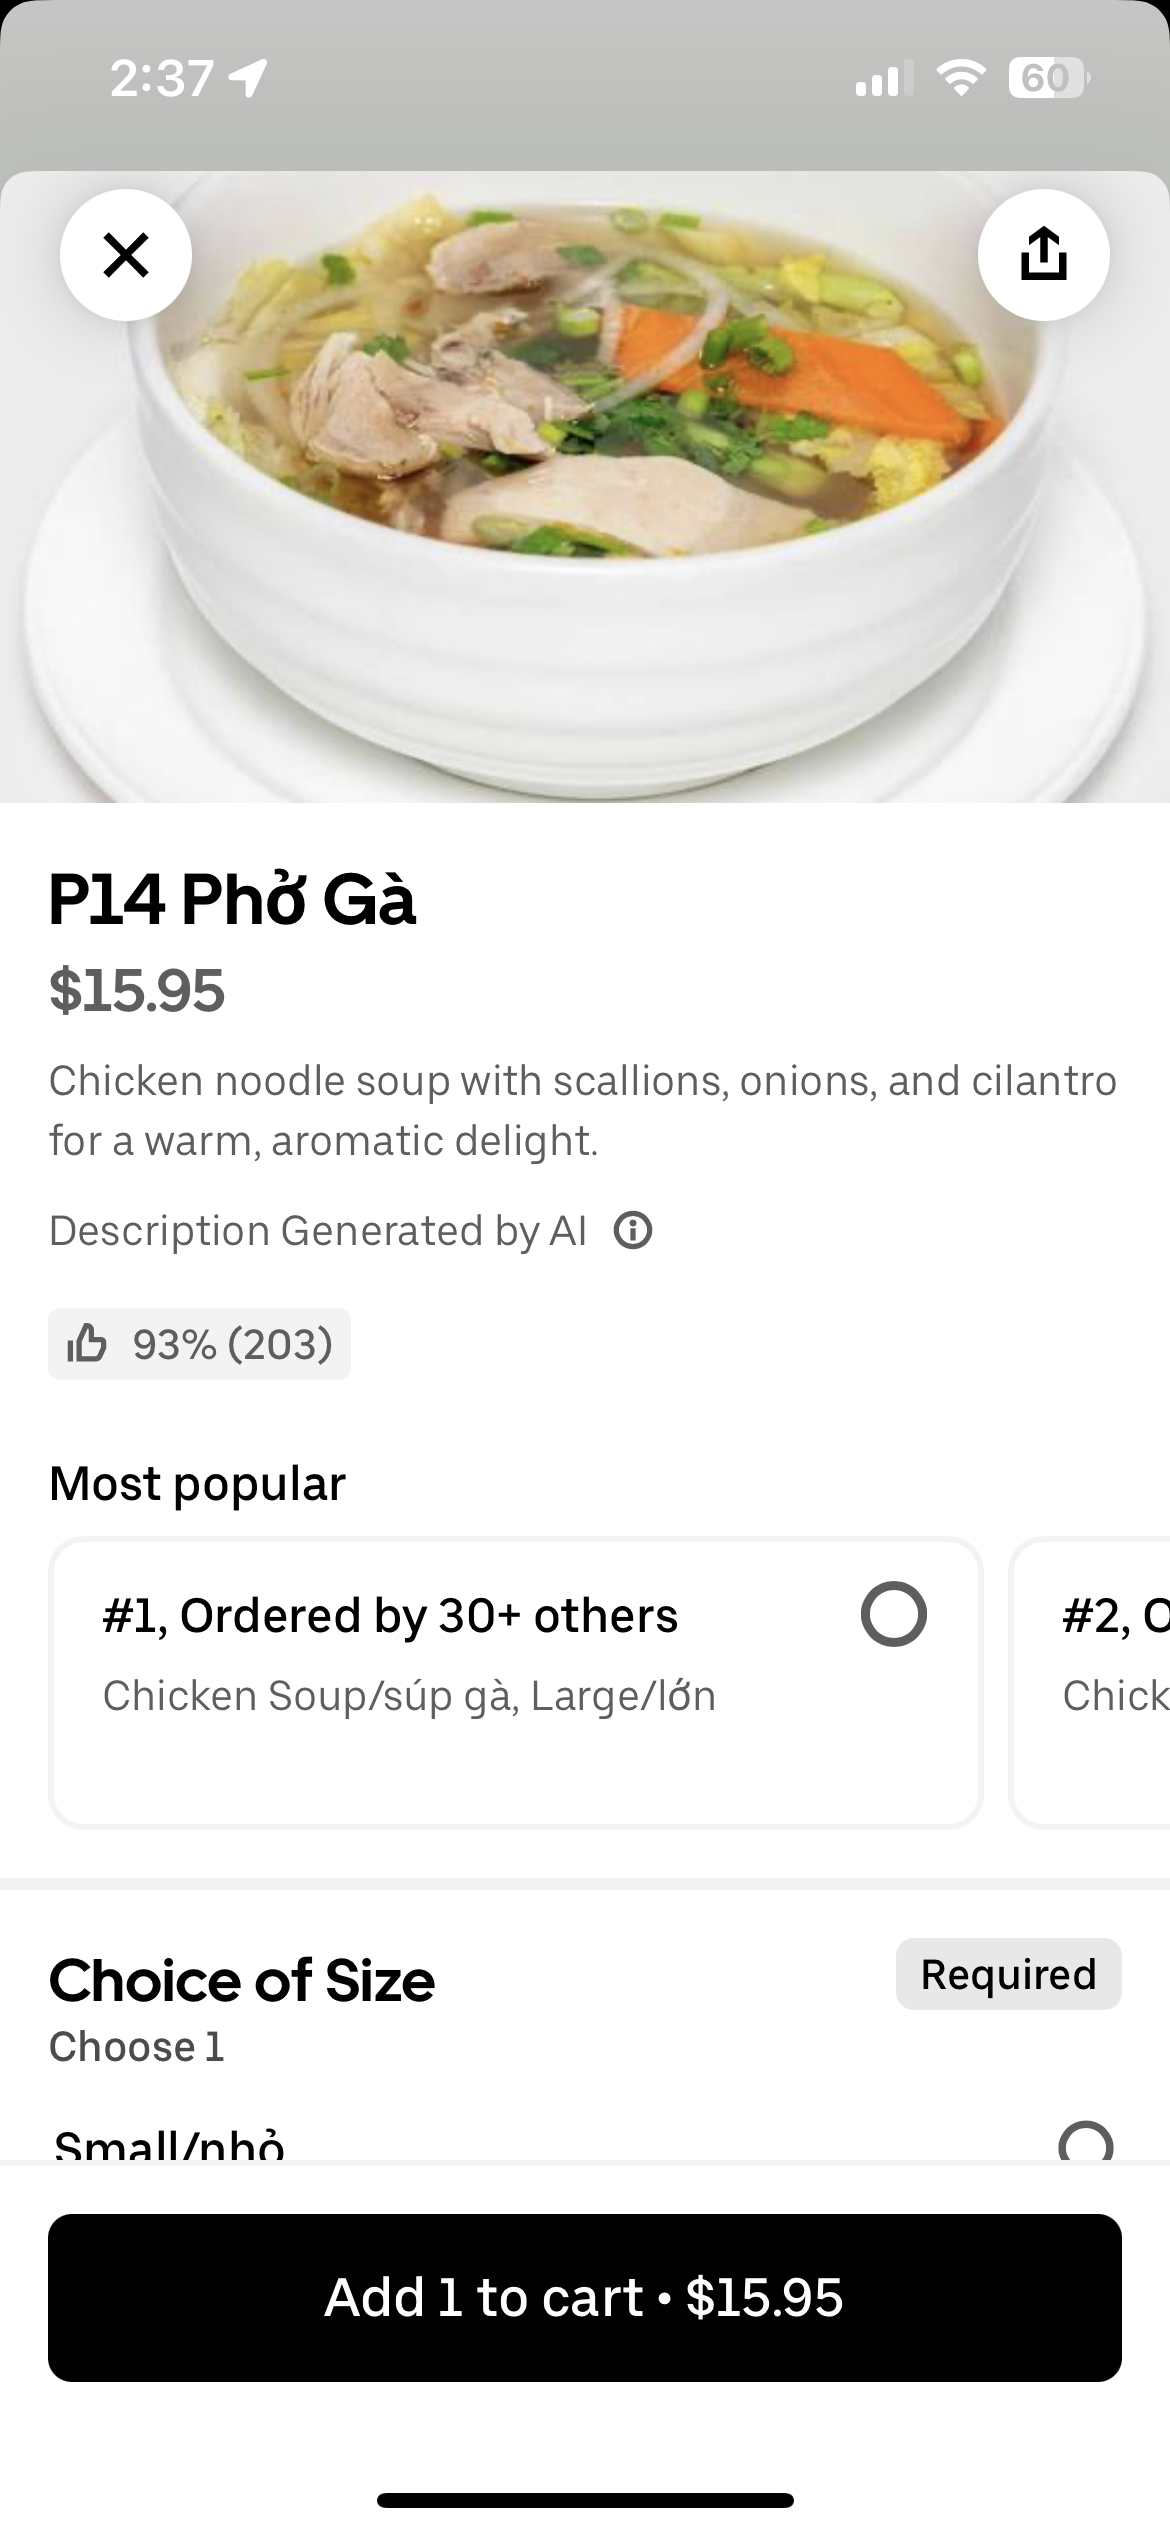Tap the Choice of Size heading
The width and height of the screenshot is (1170, 2532).
tap(242, 1980)
